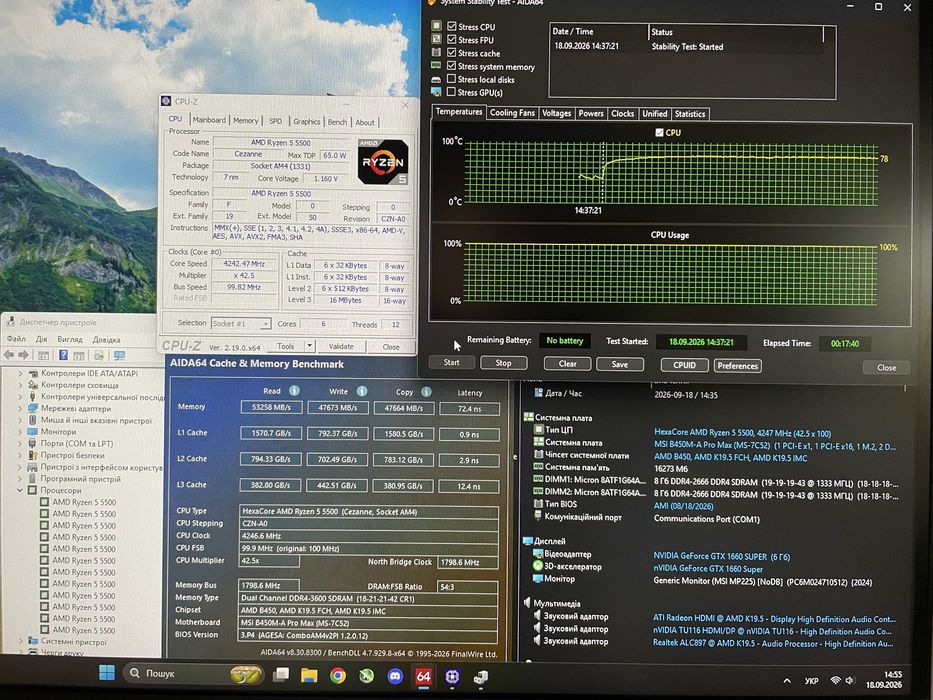933x700 pixels.
Task: Click the Back arrow in Device Manager toolbar
Action: point(9,355)
